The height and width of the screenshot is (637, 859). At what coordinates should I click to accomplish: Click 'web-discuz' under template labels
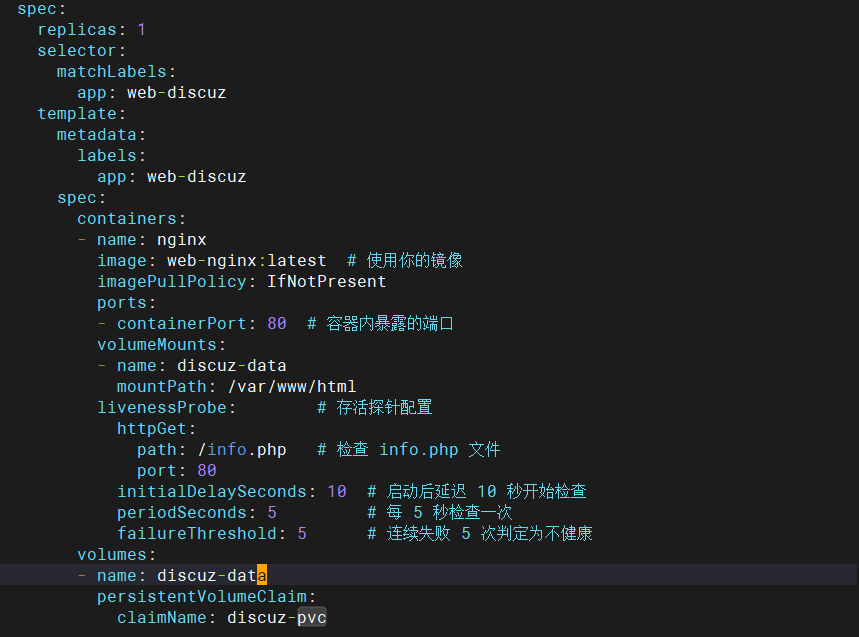pos(197,177)
